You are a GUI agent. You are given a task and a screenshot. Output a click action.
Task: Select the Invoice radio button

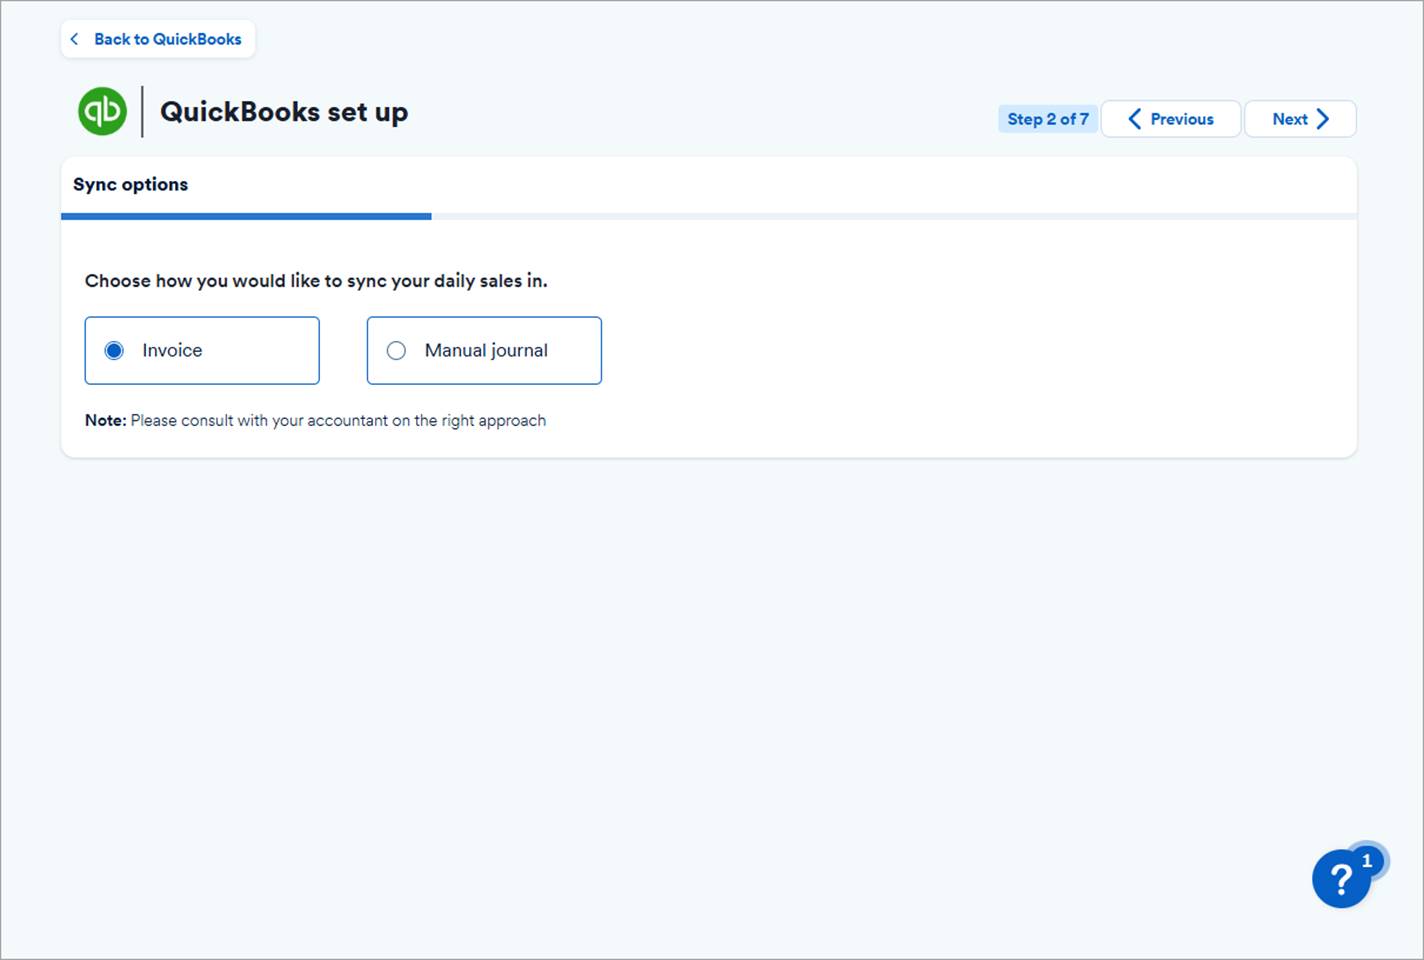pyautogui.click(x=114, y=351)
